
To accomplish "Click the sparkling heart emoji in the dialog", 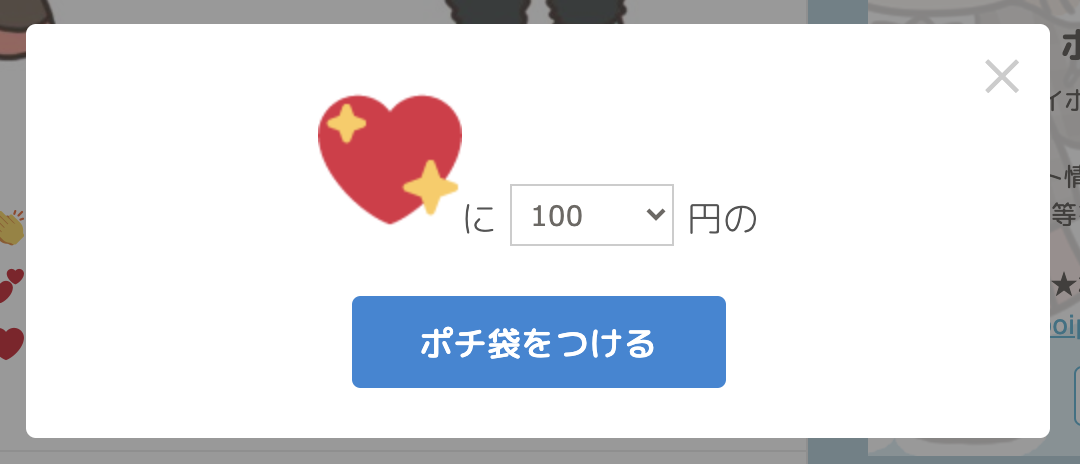I will coord(390,159).
